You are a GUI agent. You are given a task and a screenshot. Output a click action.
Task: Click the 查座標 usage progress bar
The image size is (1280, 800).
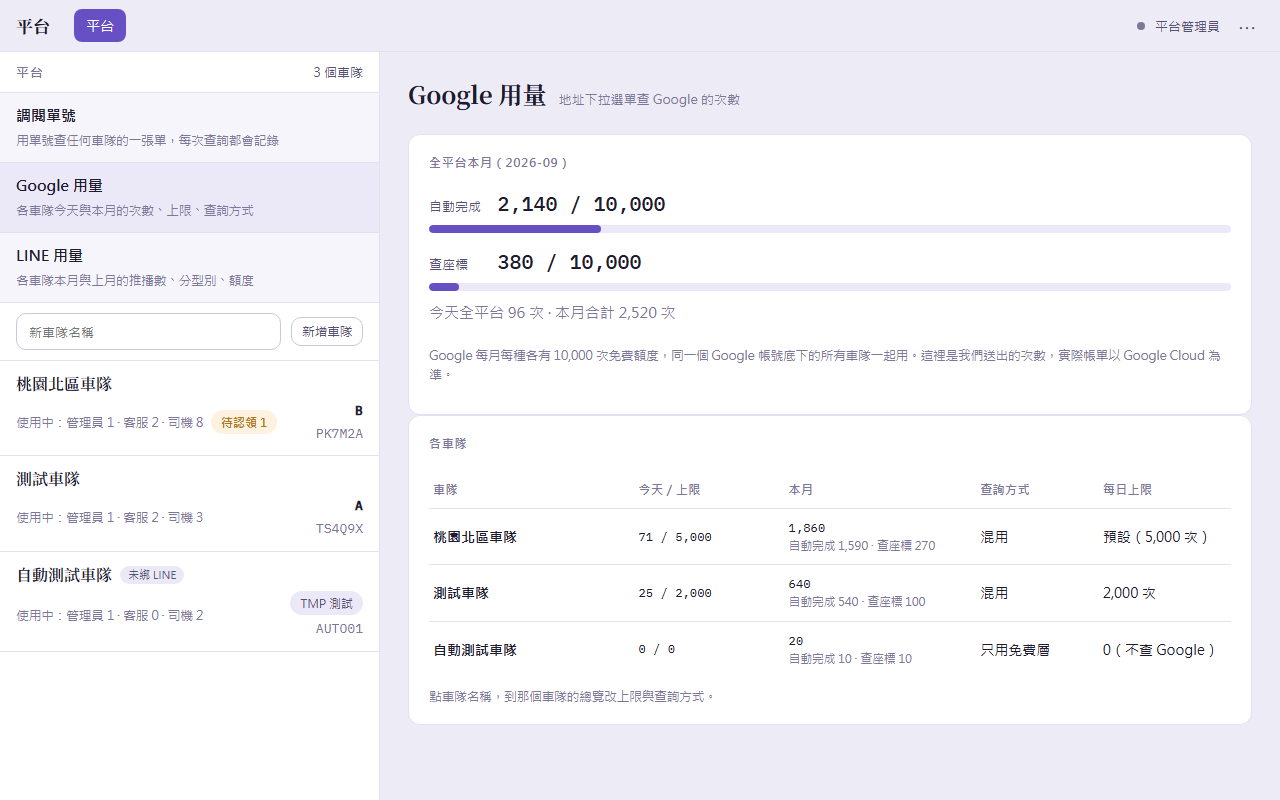click(x=830, y=287)
